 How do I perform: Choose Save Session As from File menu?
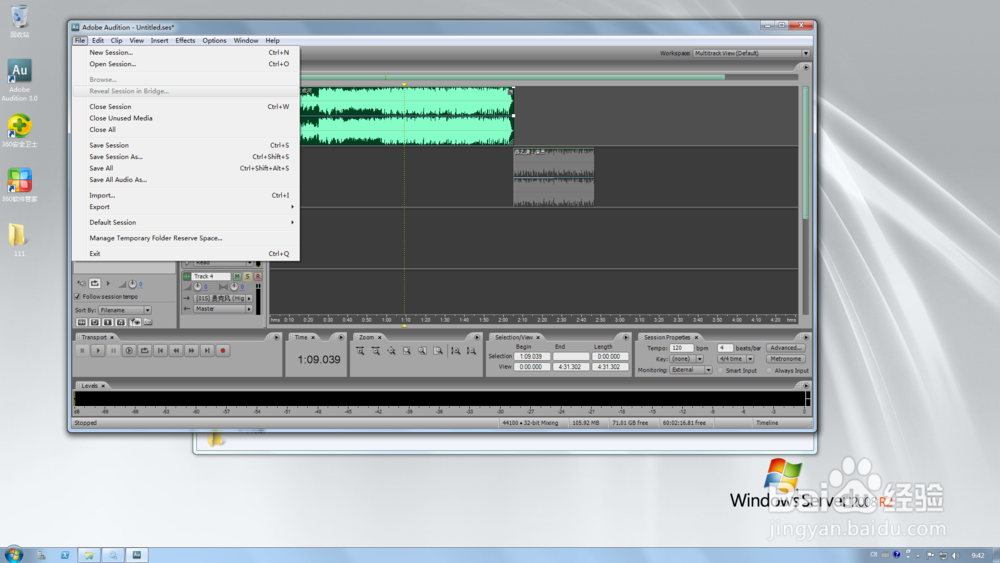click(x=186, y=157)
